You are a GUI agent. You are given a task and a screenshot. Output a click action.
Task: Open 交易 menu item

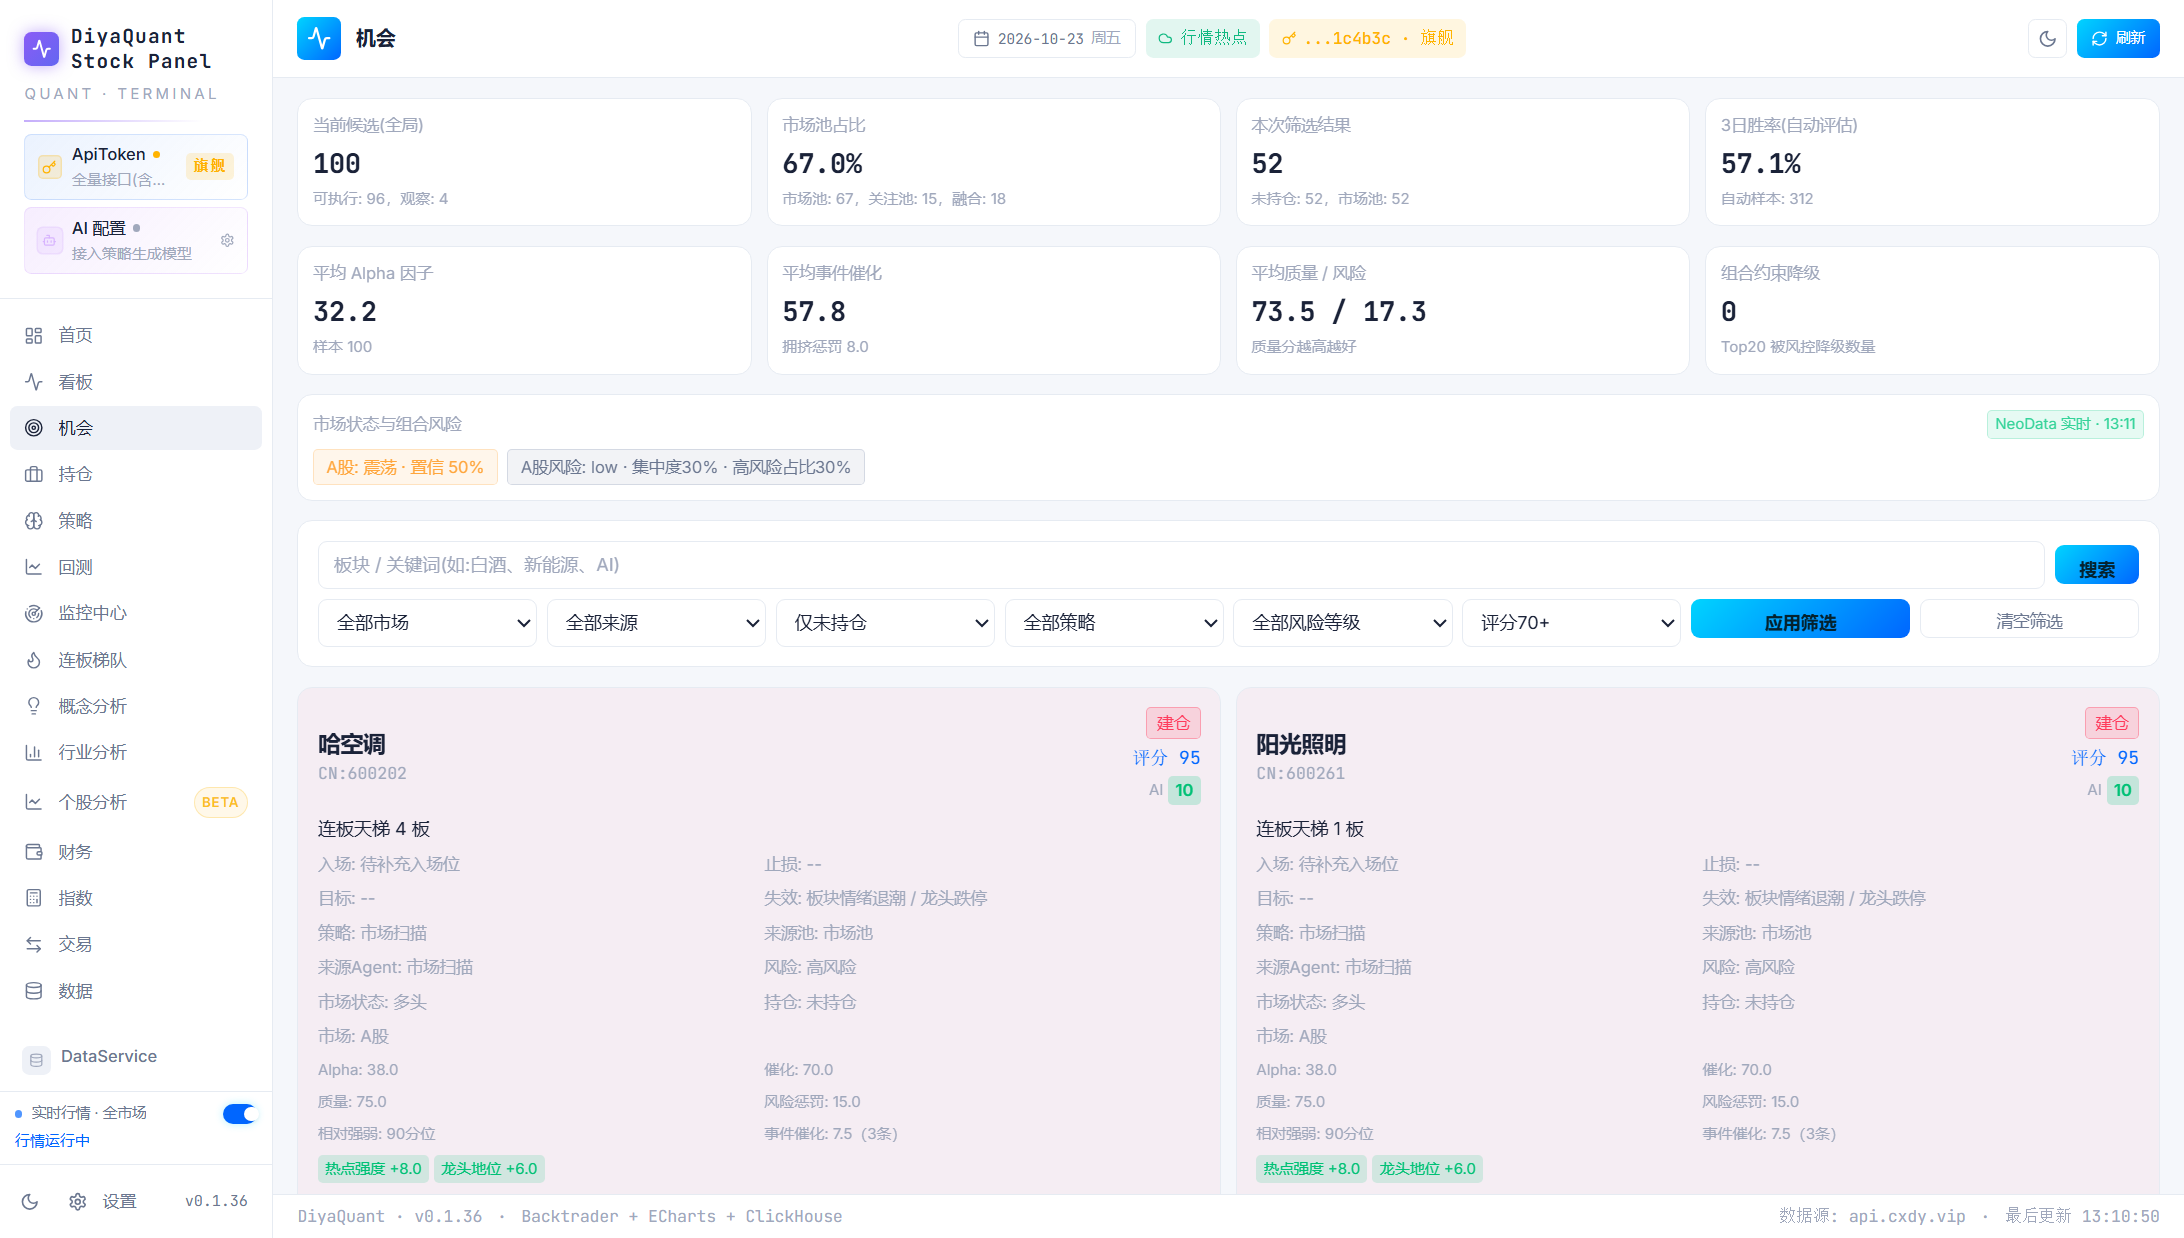tap(136, 944)
